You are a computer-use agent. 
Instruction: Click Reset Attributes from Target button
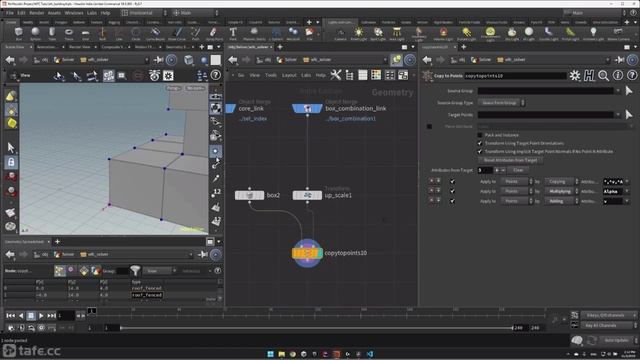[x=510, y=160]
